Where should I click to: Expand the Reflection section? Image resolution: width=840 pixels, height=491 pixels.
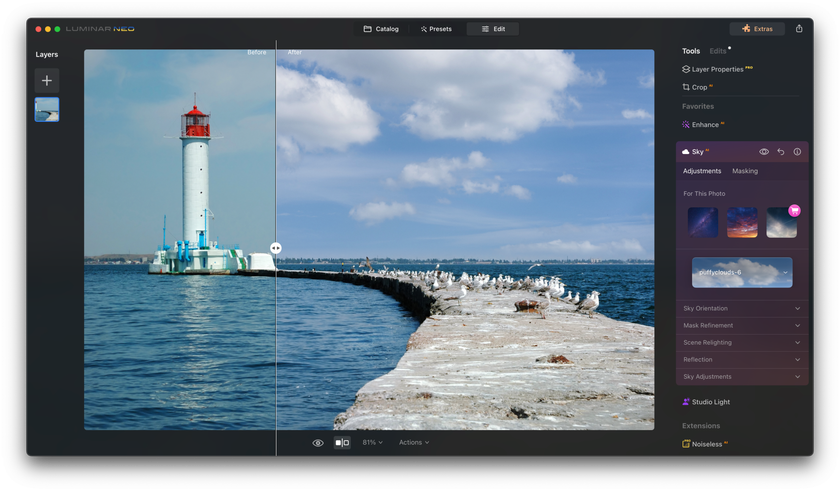(742, 360)
